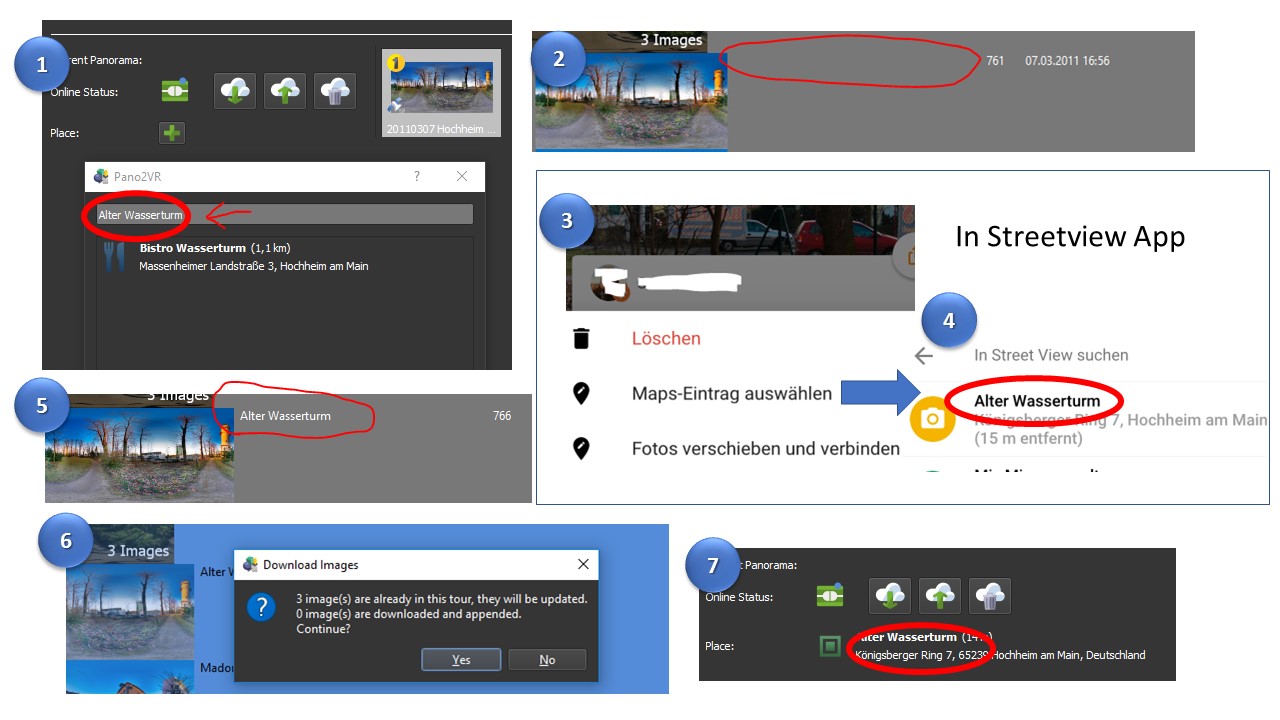Click Yes in the Download Images dialog
Viewport: 1280px width, 720px height.
click(461, 660)
